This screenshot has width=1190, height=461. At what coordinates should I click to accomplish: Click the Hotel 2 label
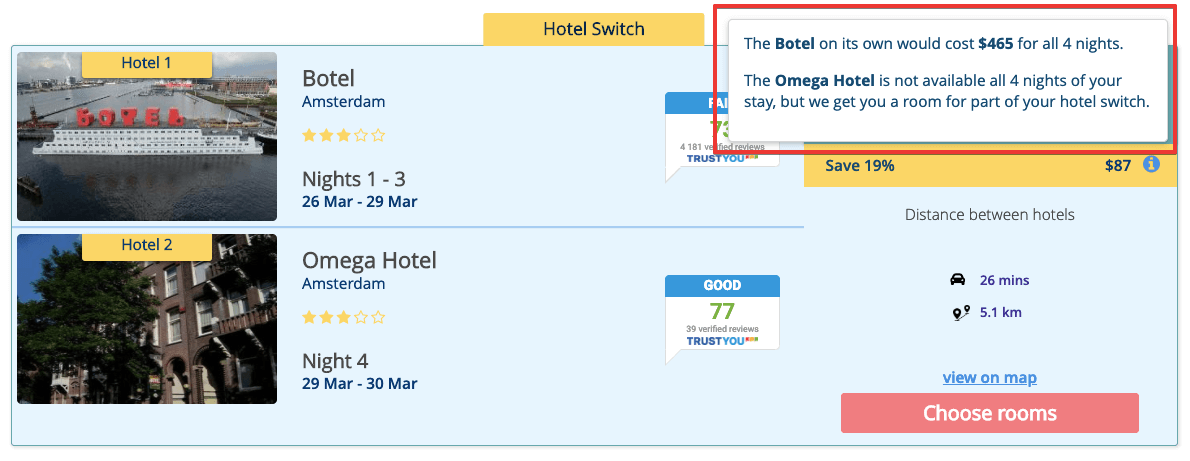click(146, 245)
